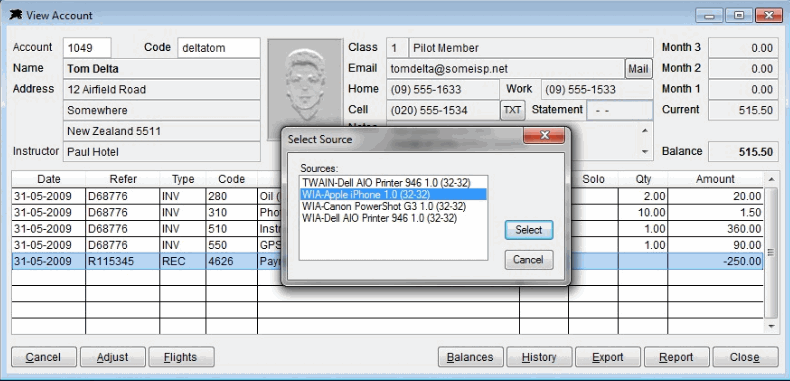Pick WIA-Dell AIO Printer 946 source
The height and width of the screenshot is (381, 790).
point(379,218)
